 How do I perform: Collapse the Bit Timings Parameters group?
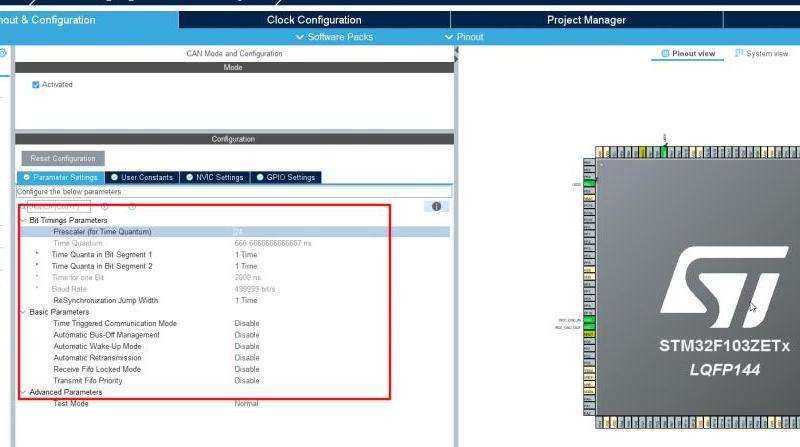click(x=23, y=220)
